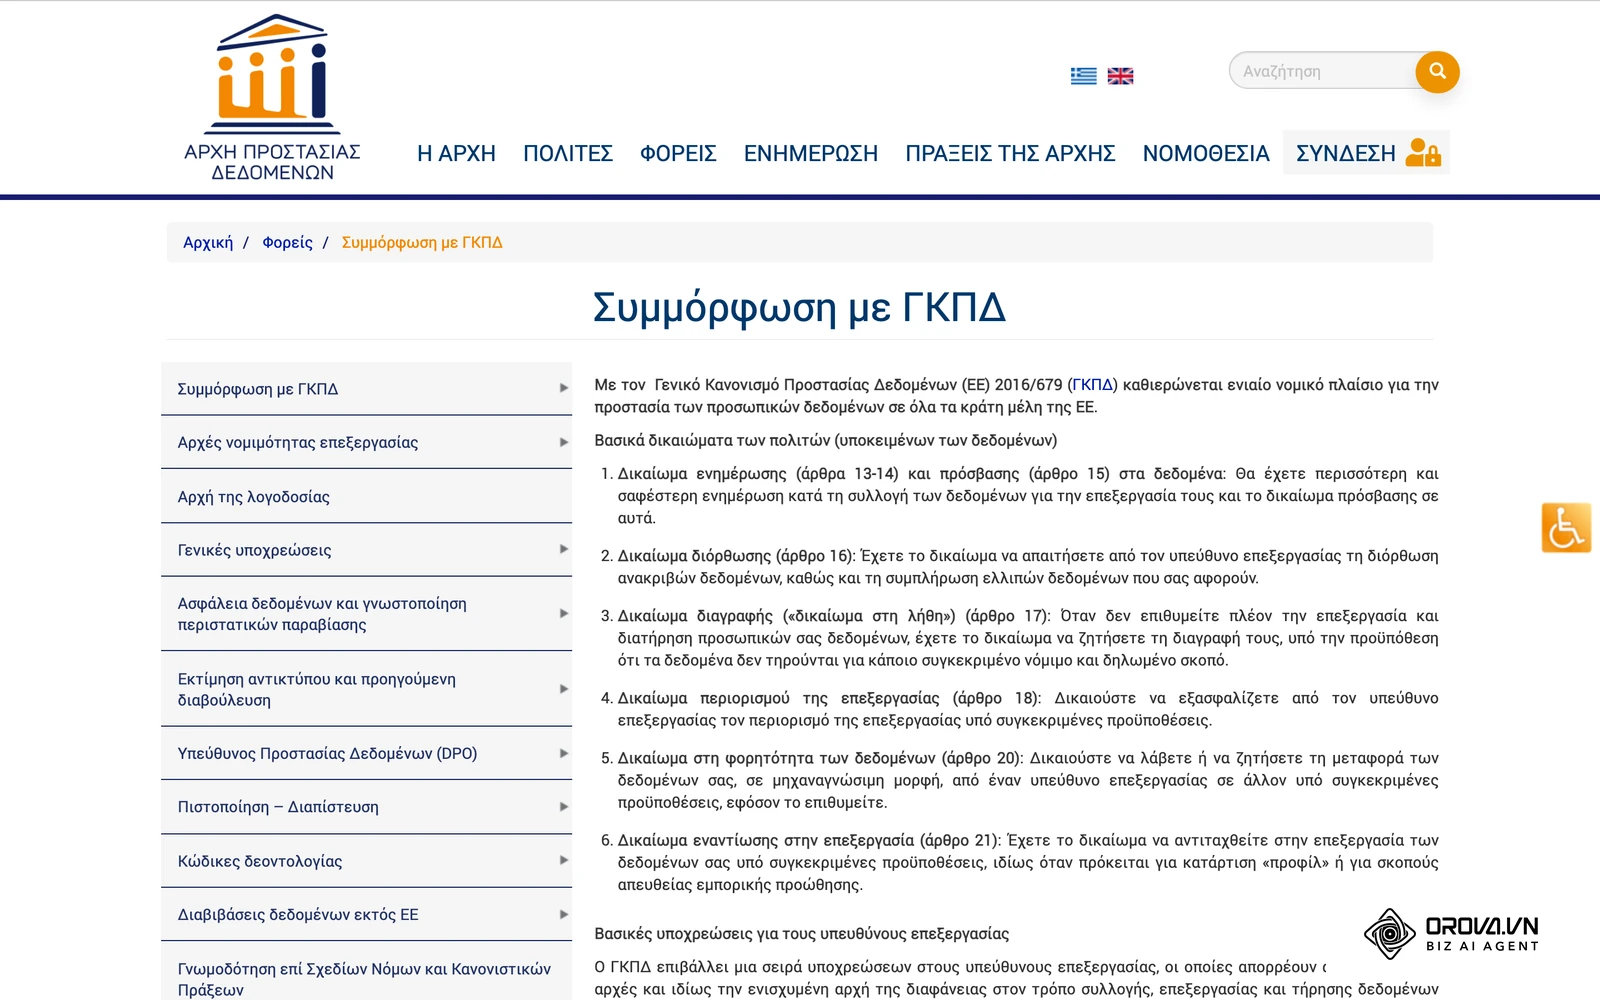Click the orange search magnifier button

coord(1437,71)
